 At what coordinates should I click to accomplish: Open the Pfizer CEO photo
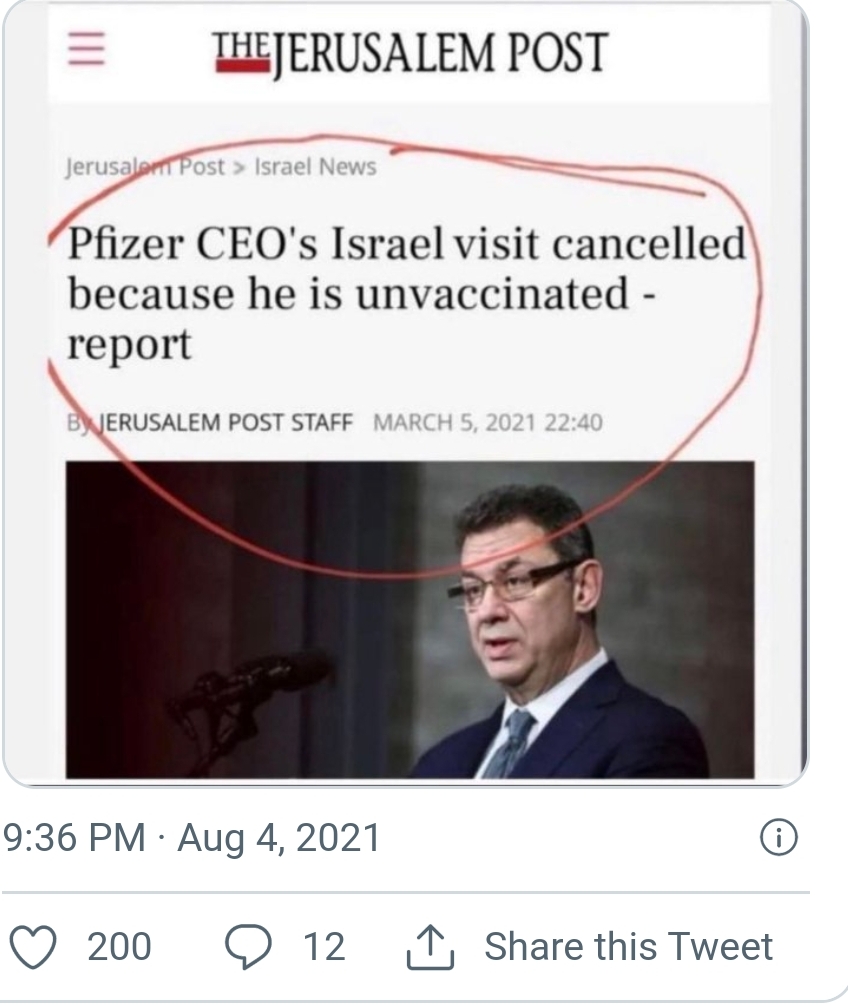coord(410,619)
